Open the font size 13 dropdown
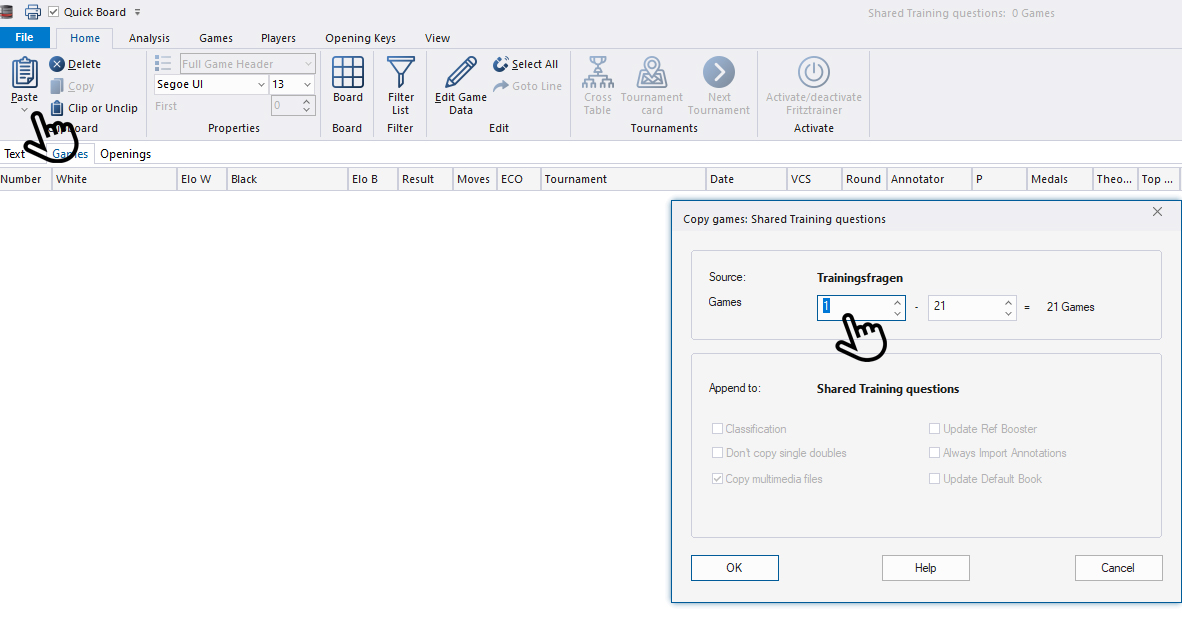This screenshot has width=1182, height=636. pyautogui.click(x=307, y=85)
